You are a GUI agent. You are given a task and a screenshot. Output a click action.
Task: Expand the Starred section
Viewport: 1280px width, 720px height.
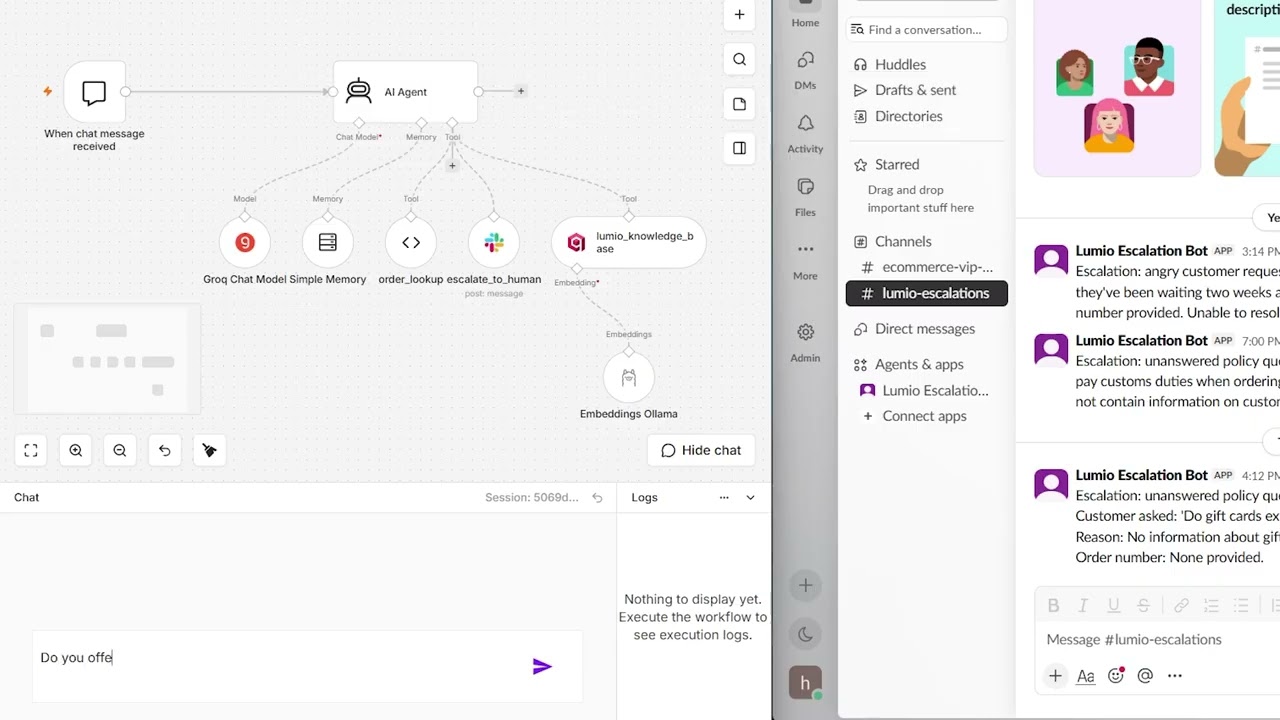point(897,164)
